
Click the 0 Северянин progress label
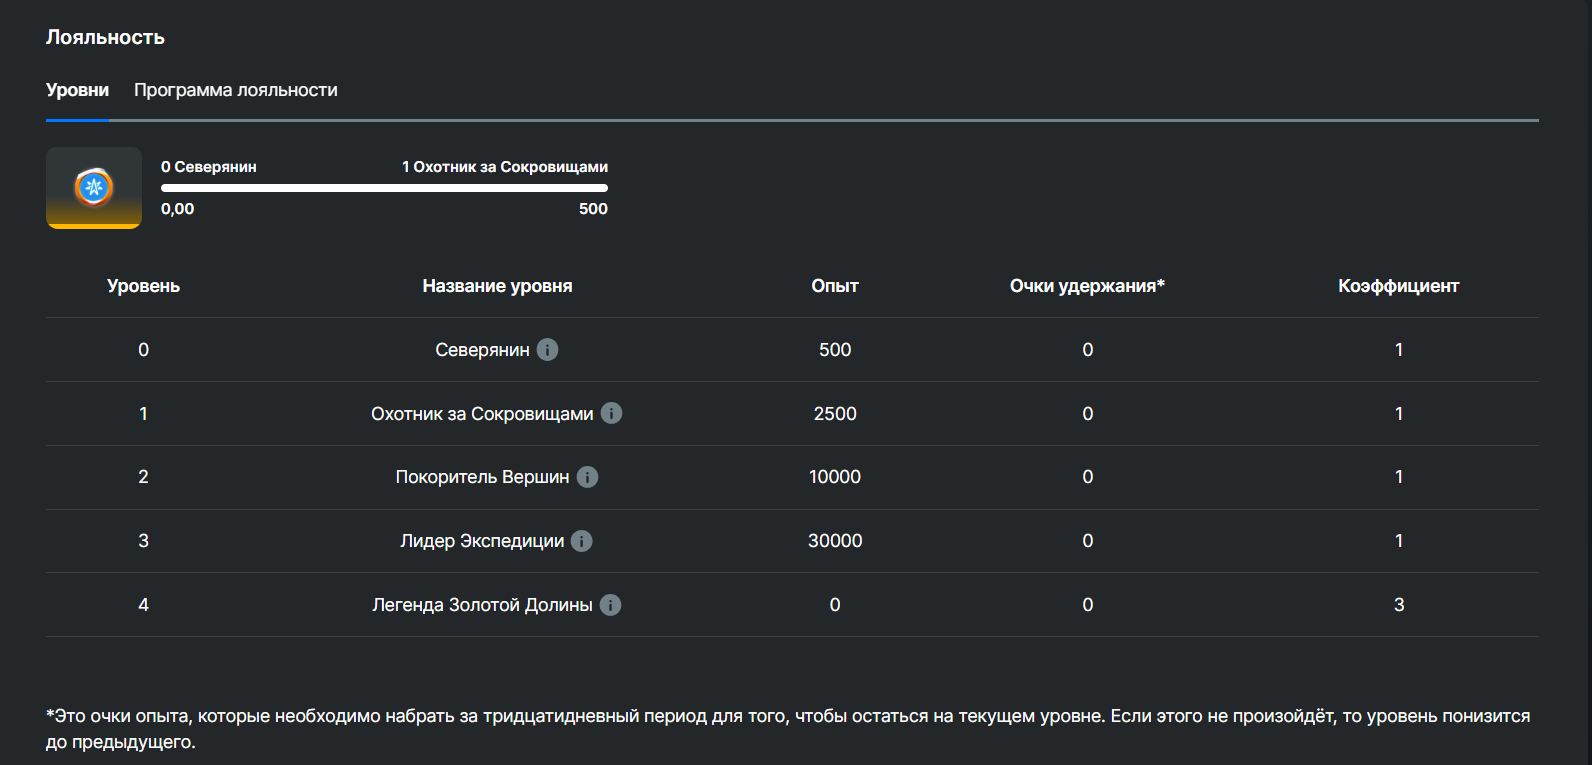pyautogui.click(x=208, y=167)
